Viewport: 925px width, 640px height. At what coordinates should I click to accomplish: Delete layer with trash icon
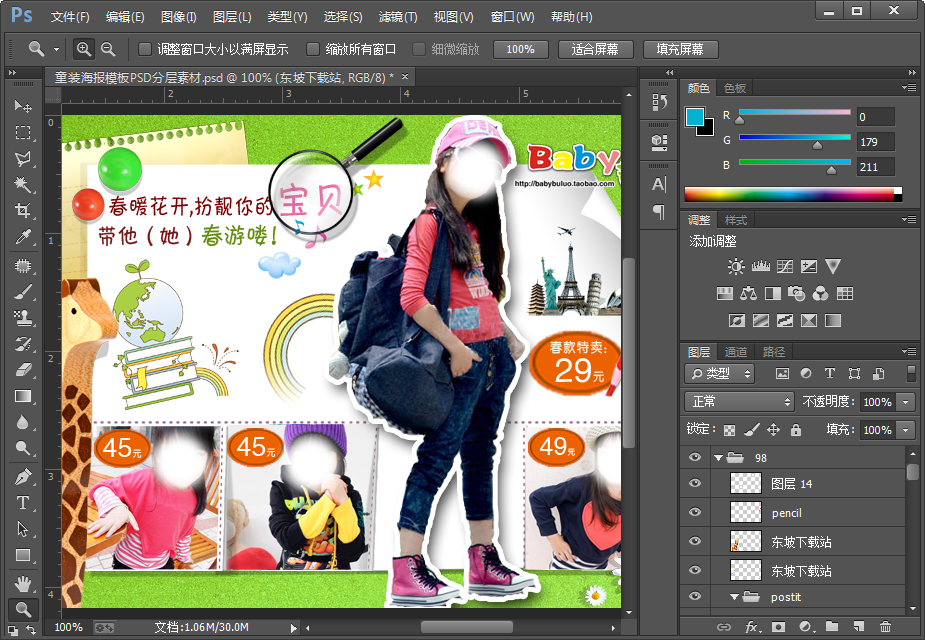(x=885, y=626)
